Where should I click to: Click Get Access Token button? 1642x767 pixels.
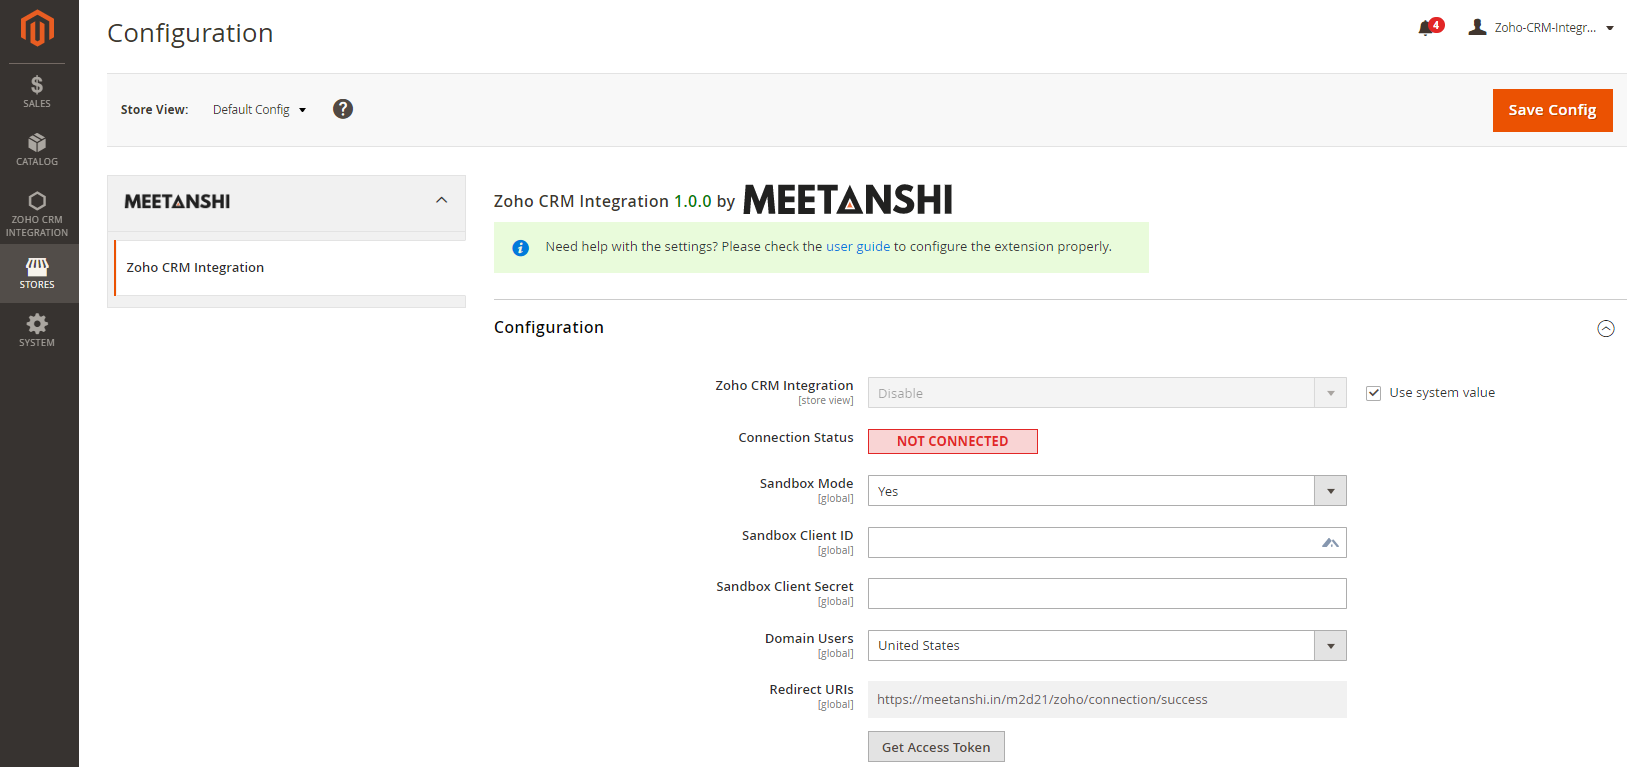pyautogui.click(x=936, y=747)
